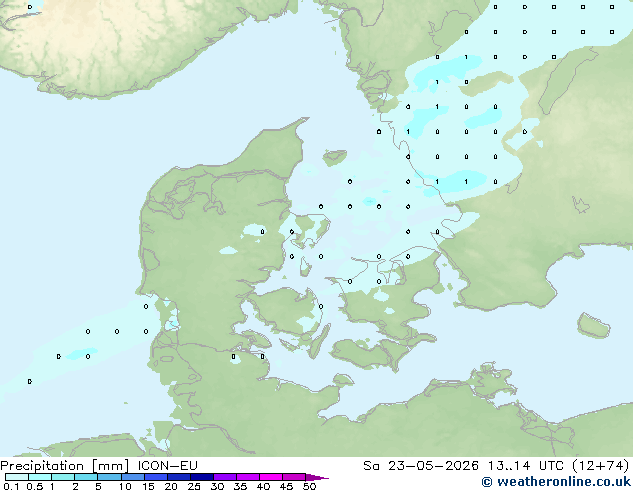The image size is (634, 490).
Task: Click the "Precipitation [mm]" title text
Action: click(65, 466)
